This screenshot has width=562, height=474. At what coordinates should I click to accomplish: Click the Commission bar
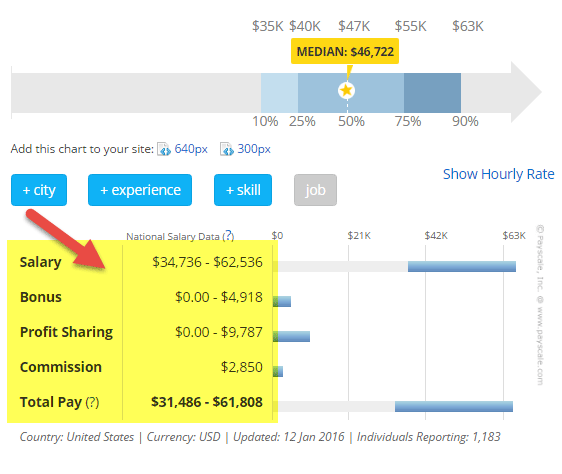(278, 371)
